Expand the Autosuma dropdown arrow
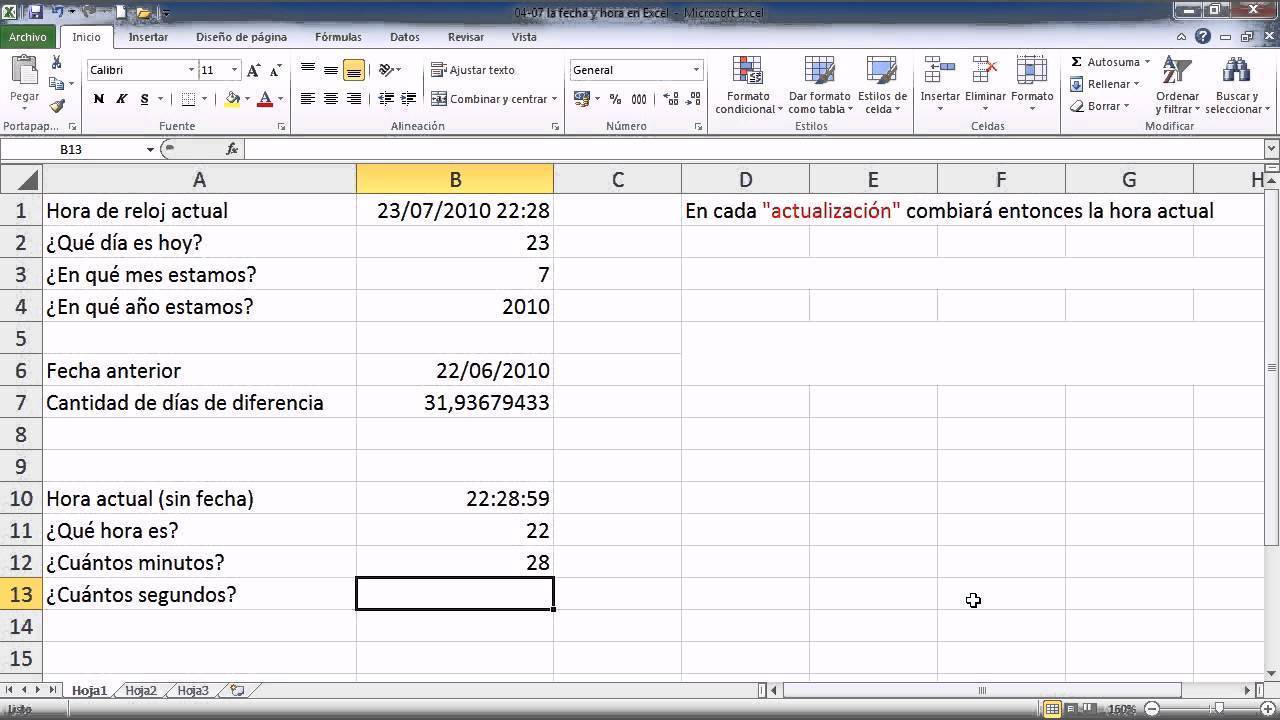Image resolution: width=1280 pixels, height=720 pixels. click(1147, 62)
